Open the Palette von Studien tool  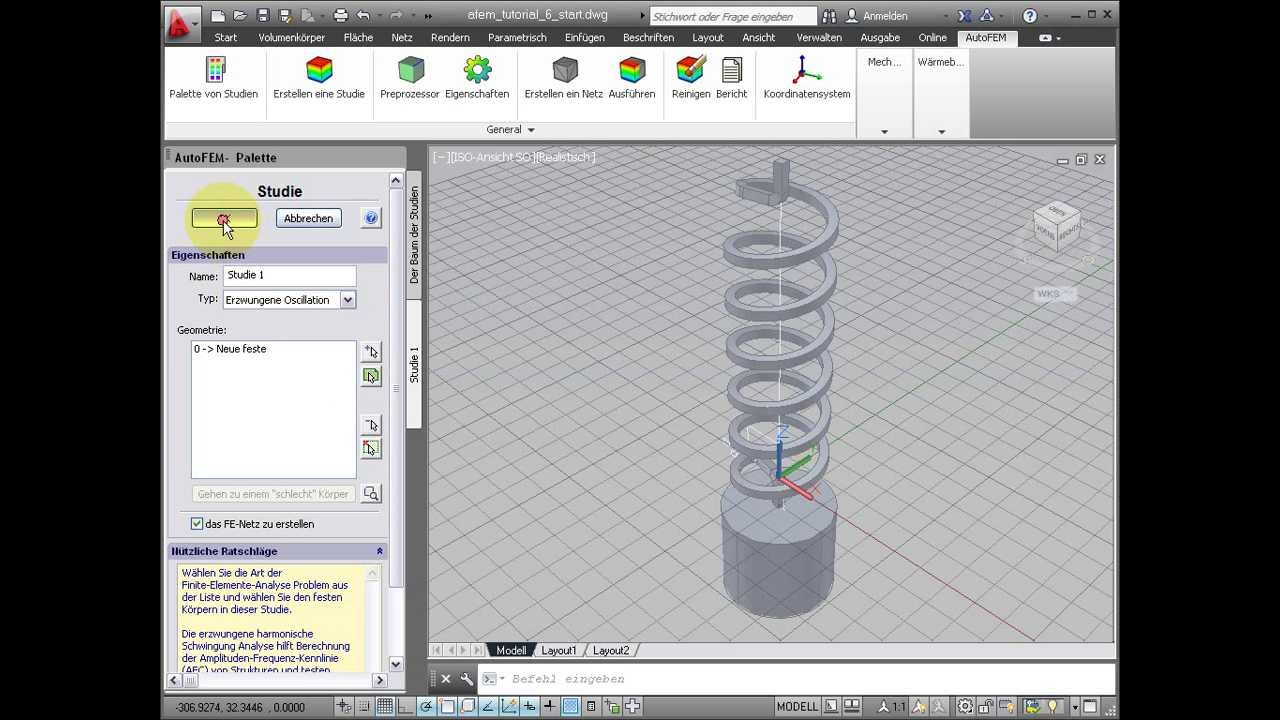pos(213,78)
